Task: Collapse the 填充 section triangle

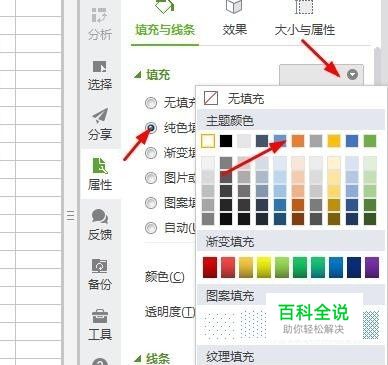Action: (138, 75)
